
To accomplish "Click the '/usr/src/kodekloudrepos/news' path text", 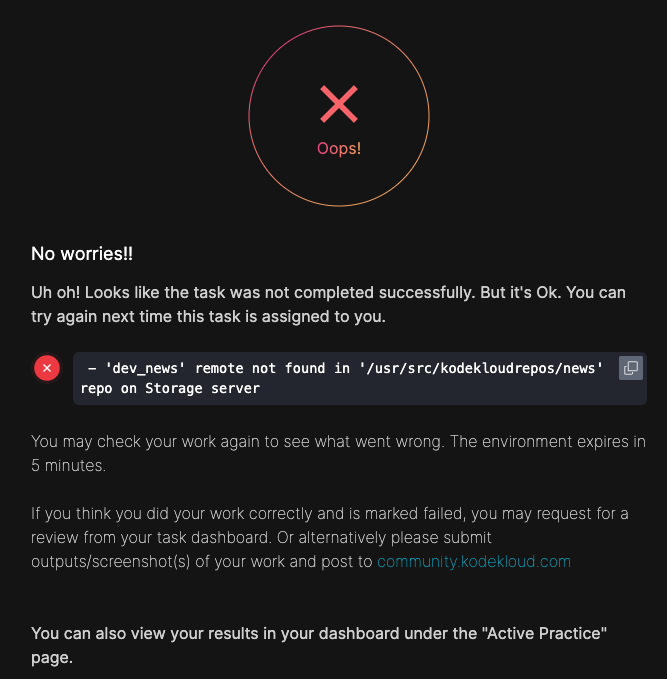I will click(x=483, y=368).
